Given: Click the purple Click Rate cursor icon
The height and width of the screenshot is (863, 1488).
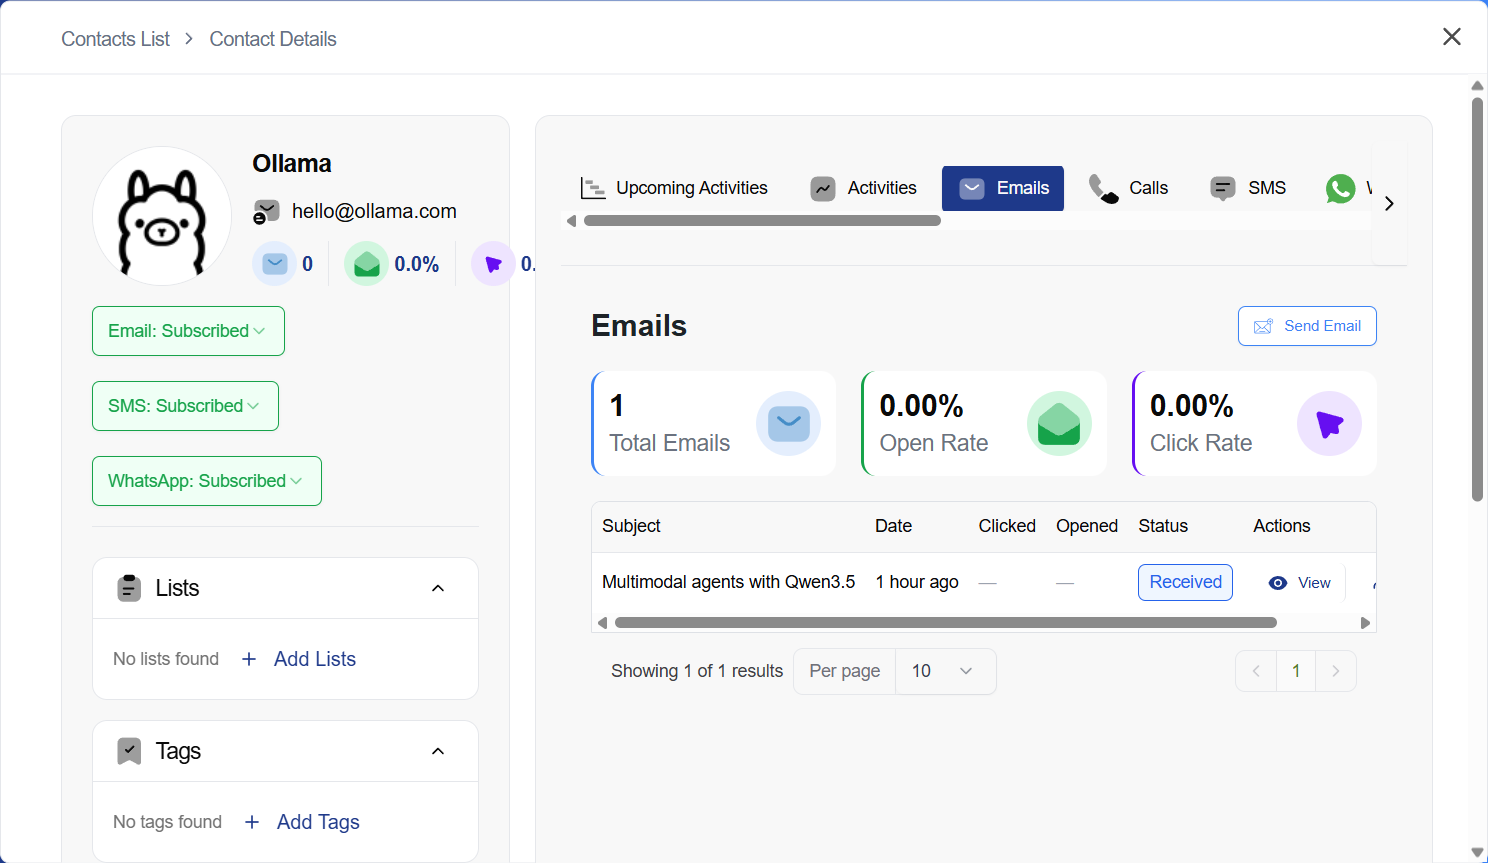Looking at the screenshot, I should (x=1329, y=423).
